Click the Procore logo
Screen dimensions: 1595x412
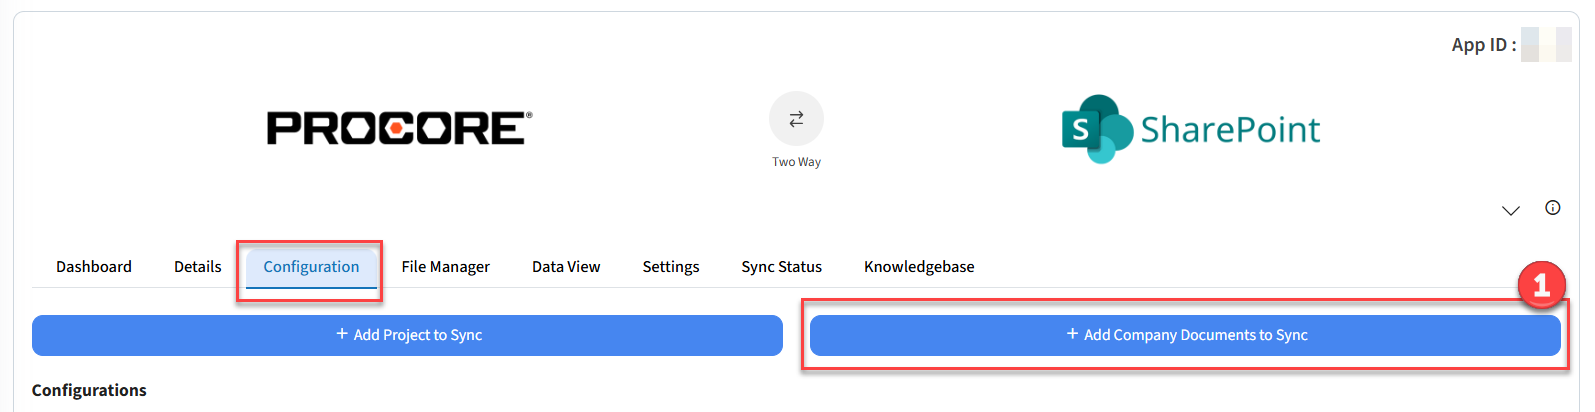(399, 128)
